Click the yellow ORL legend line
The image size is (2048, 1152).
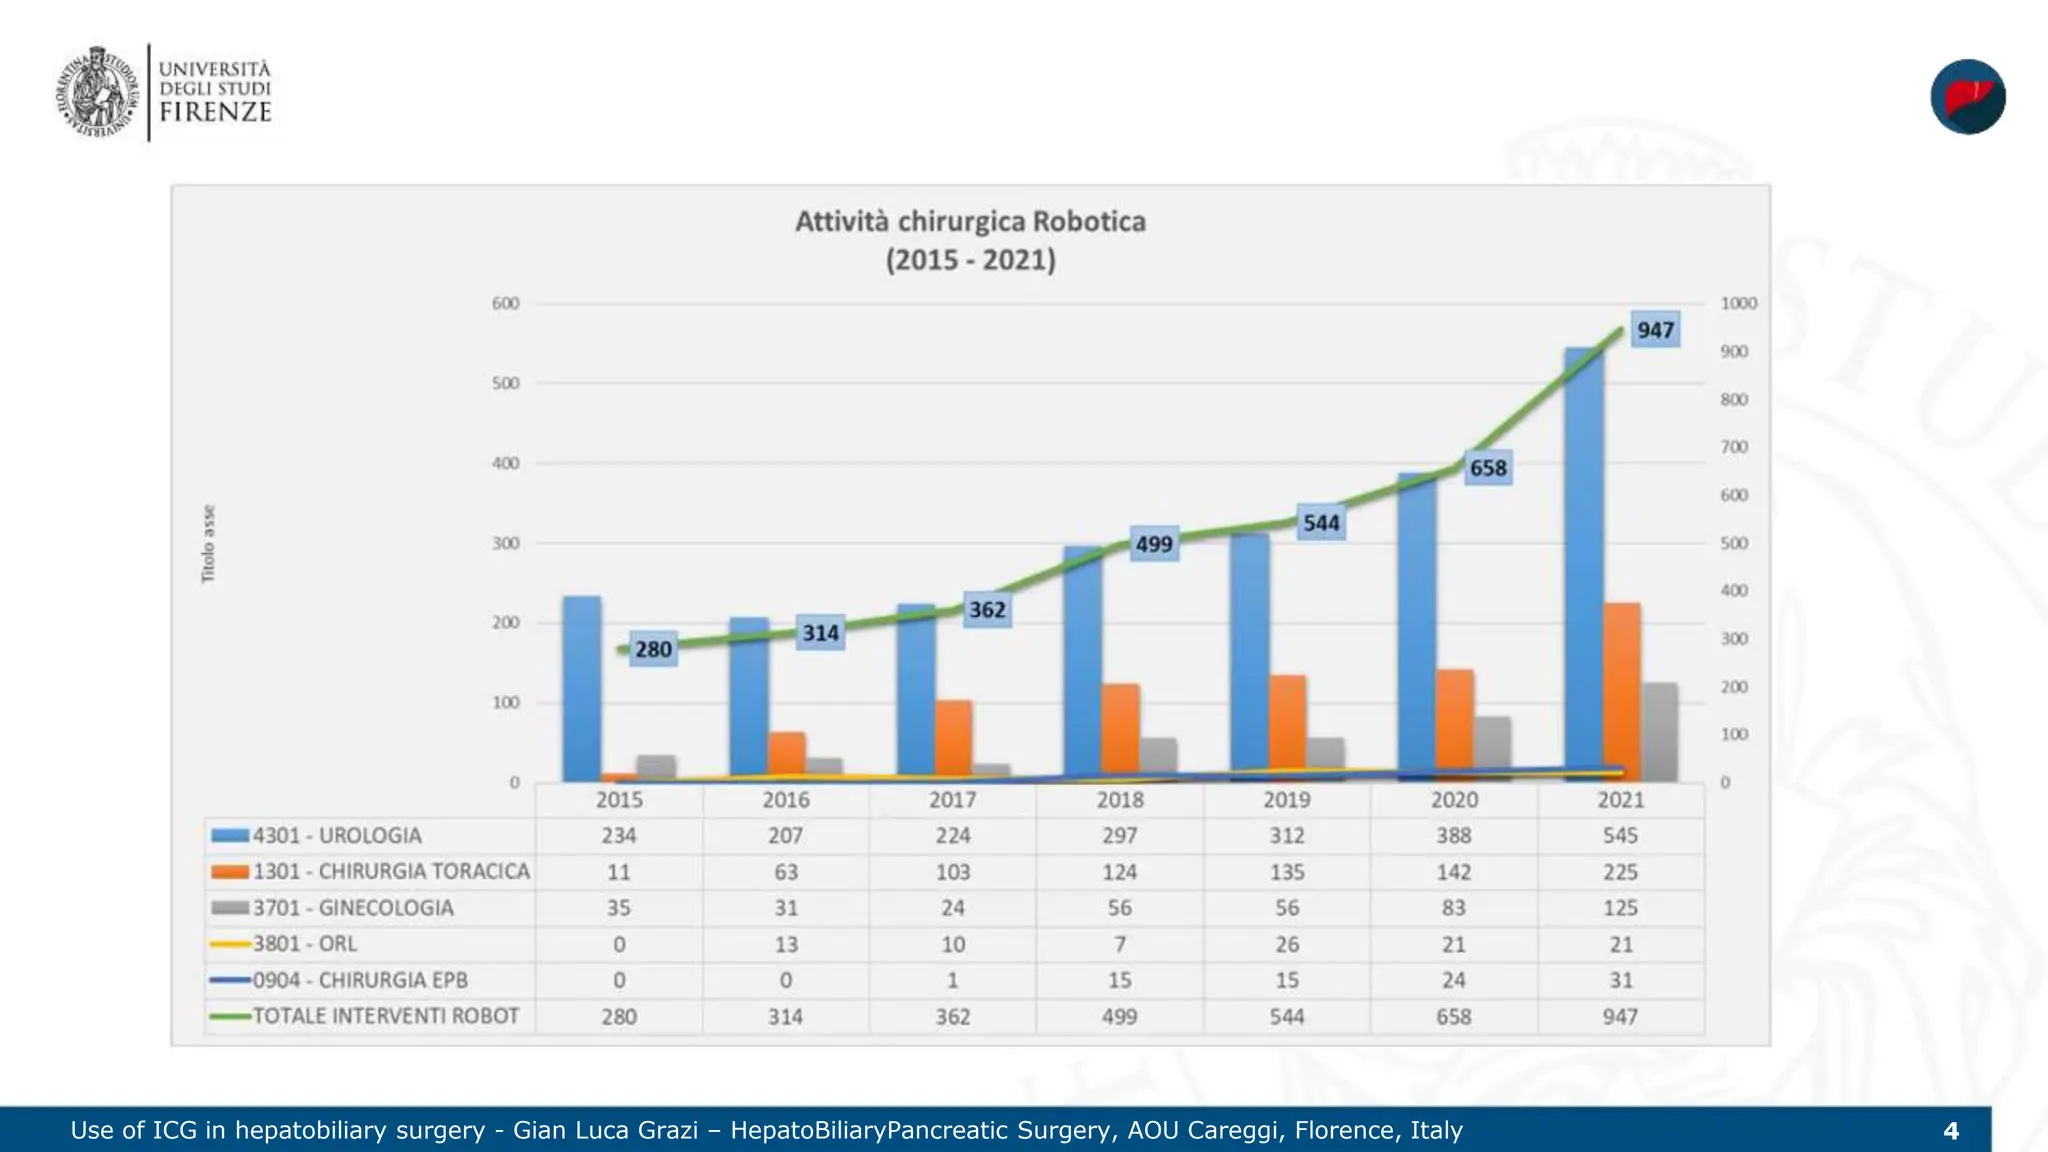click(x=230, y=944)
